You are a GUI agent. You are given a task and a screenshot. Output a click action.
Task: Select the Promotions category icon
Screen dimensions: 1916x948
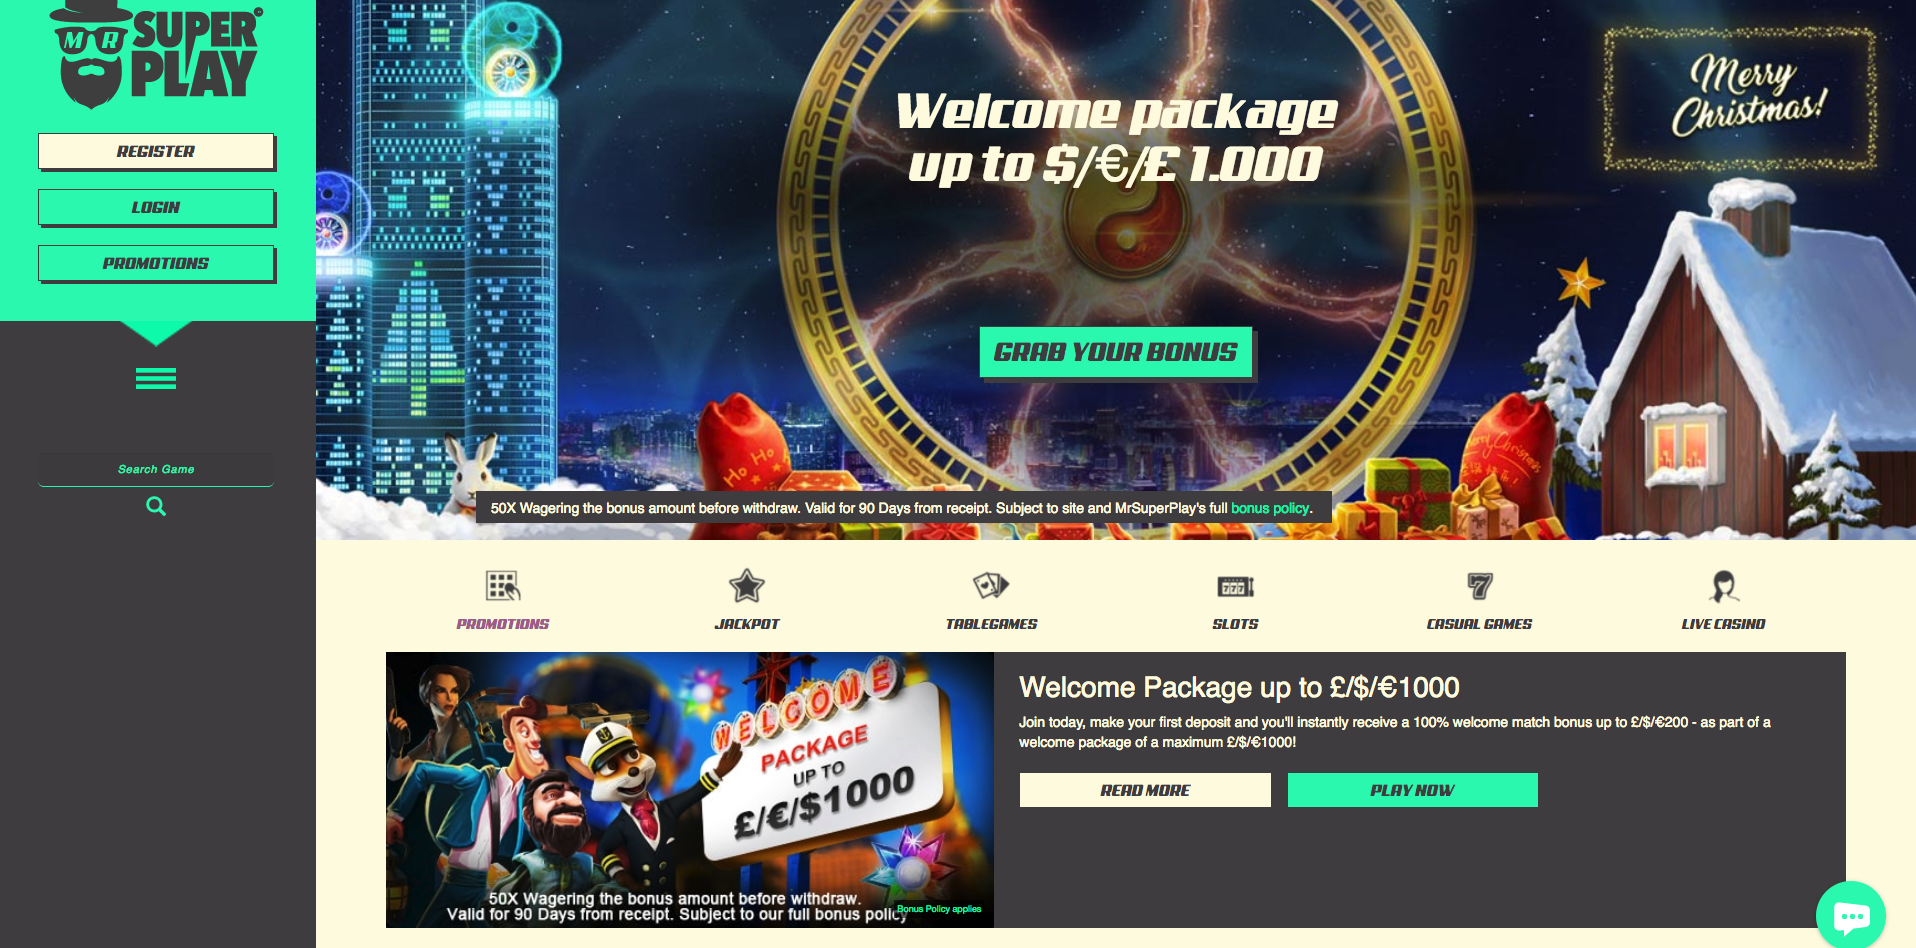pos(502,586)
